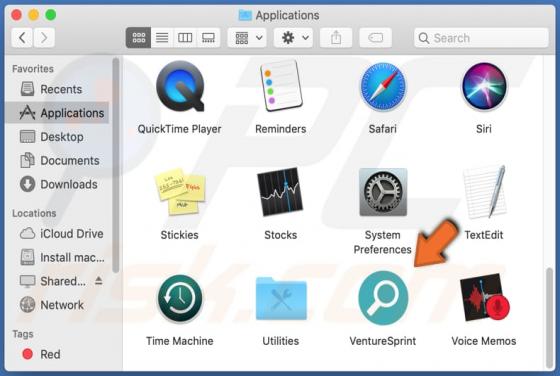560x376 pixels.
Task: Open Downloads from the sidebar
Action: tap(57, 184)
